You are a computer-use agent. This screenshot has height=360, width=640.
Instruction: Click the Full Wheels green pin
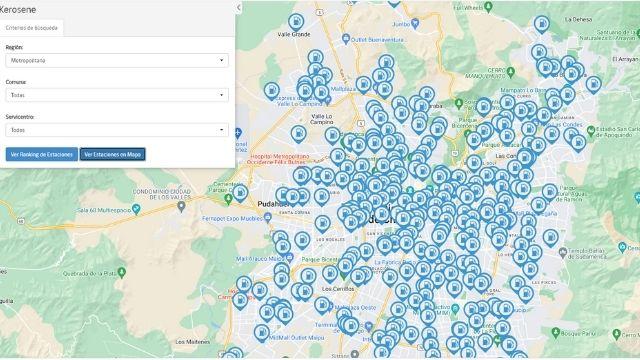[489, 7]
